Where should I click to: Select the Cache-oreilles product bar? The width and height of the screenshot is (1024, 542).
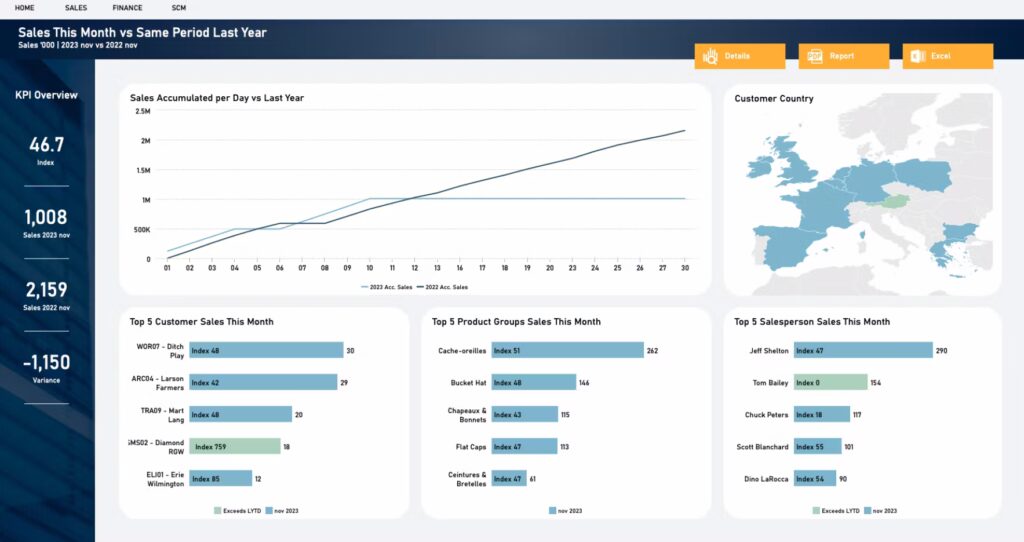click(568, 351)
